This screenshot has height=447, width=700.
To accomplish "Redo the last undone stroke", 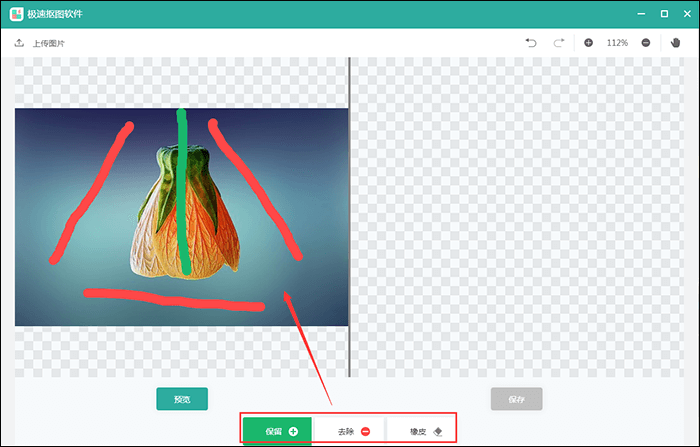I will coord(559,43).
